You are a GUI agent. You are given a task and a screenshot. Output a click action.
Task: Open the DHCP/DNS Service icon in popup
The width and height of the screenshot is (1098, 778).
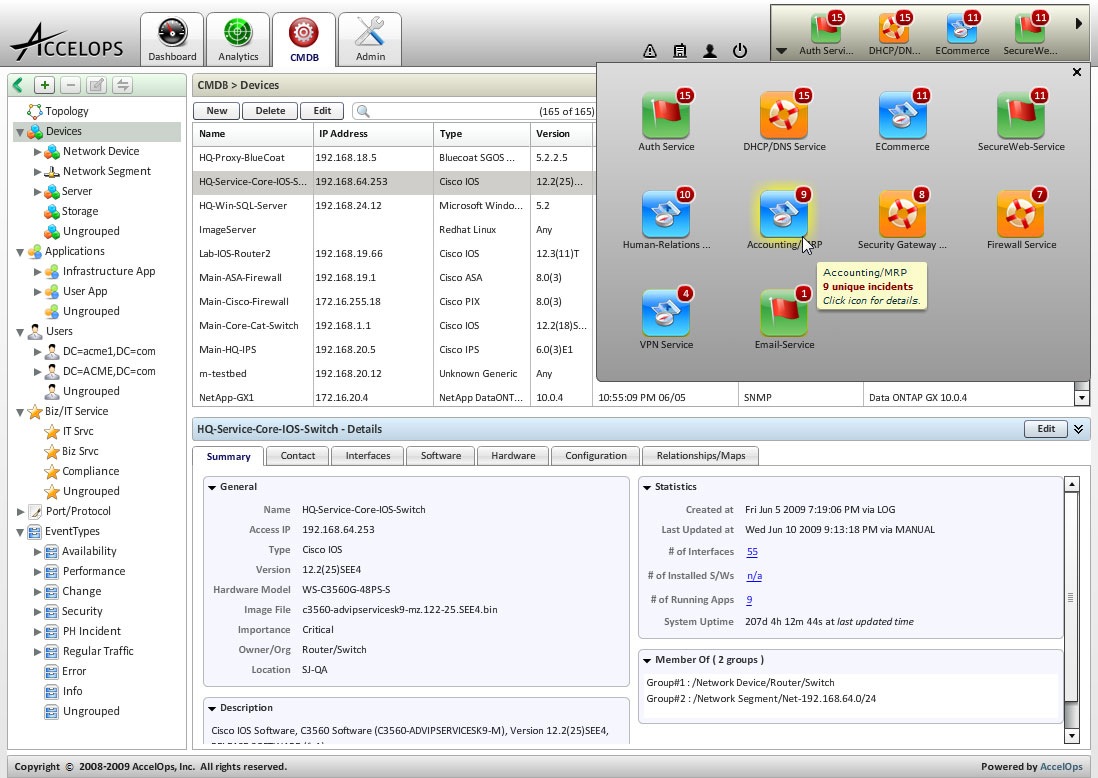(x=784, y=115)
